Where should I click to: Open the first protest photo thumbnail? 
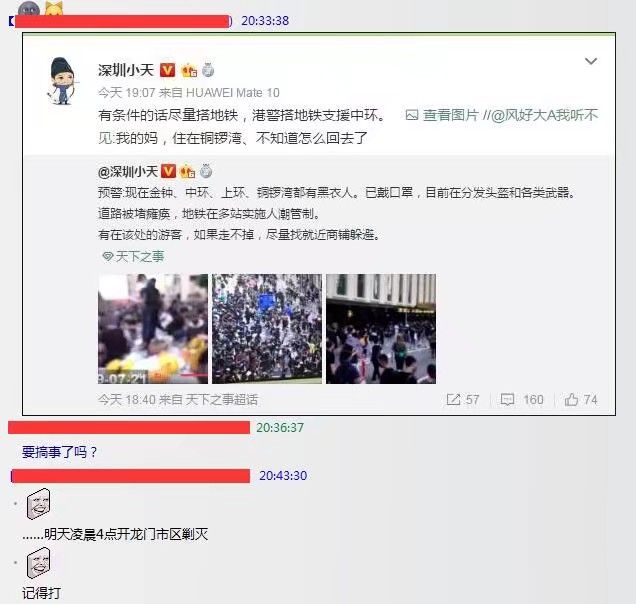pos(153,329)
